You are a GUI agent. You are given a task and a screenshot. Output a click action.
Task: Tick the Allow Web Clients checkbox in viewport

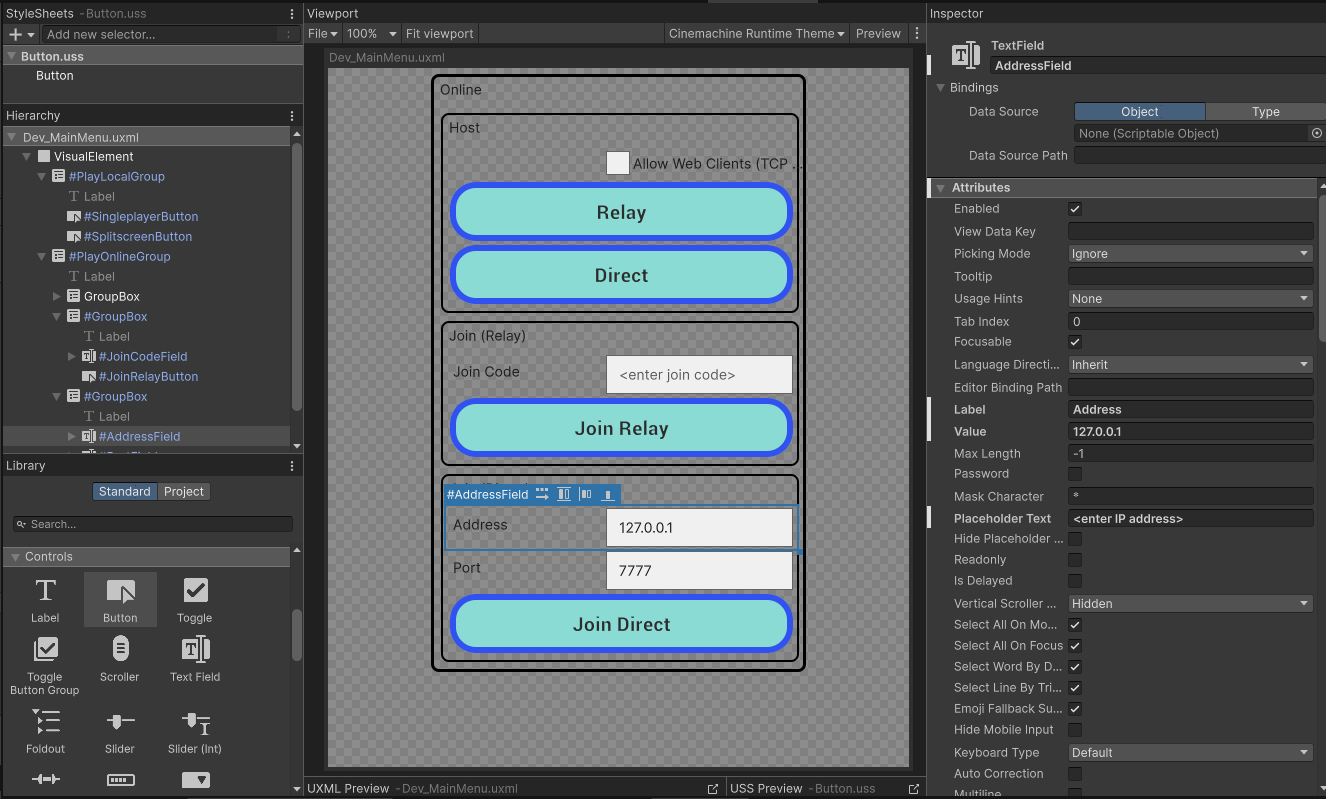pyautogui.click(x=618, y=163)
